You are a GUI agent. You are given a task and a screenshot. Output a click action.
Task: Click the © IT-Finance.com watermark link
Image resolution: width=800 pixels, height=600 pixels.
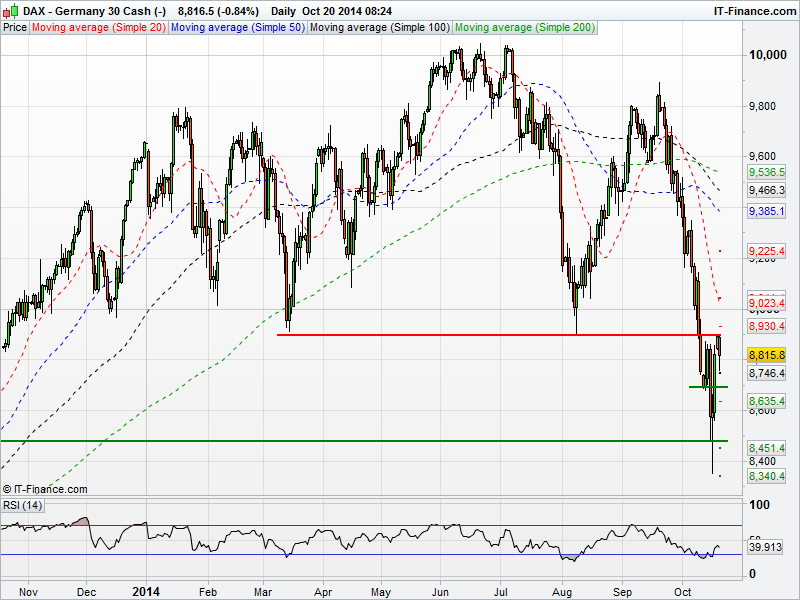pyautogui.click(x=45, y=489)
